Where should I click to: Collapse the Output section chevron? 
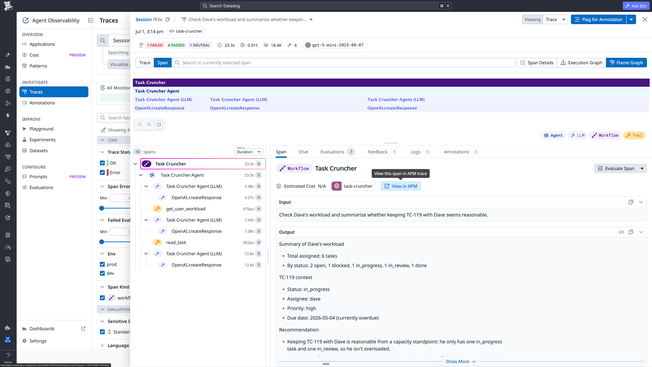pos(641,232)
